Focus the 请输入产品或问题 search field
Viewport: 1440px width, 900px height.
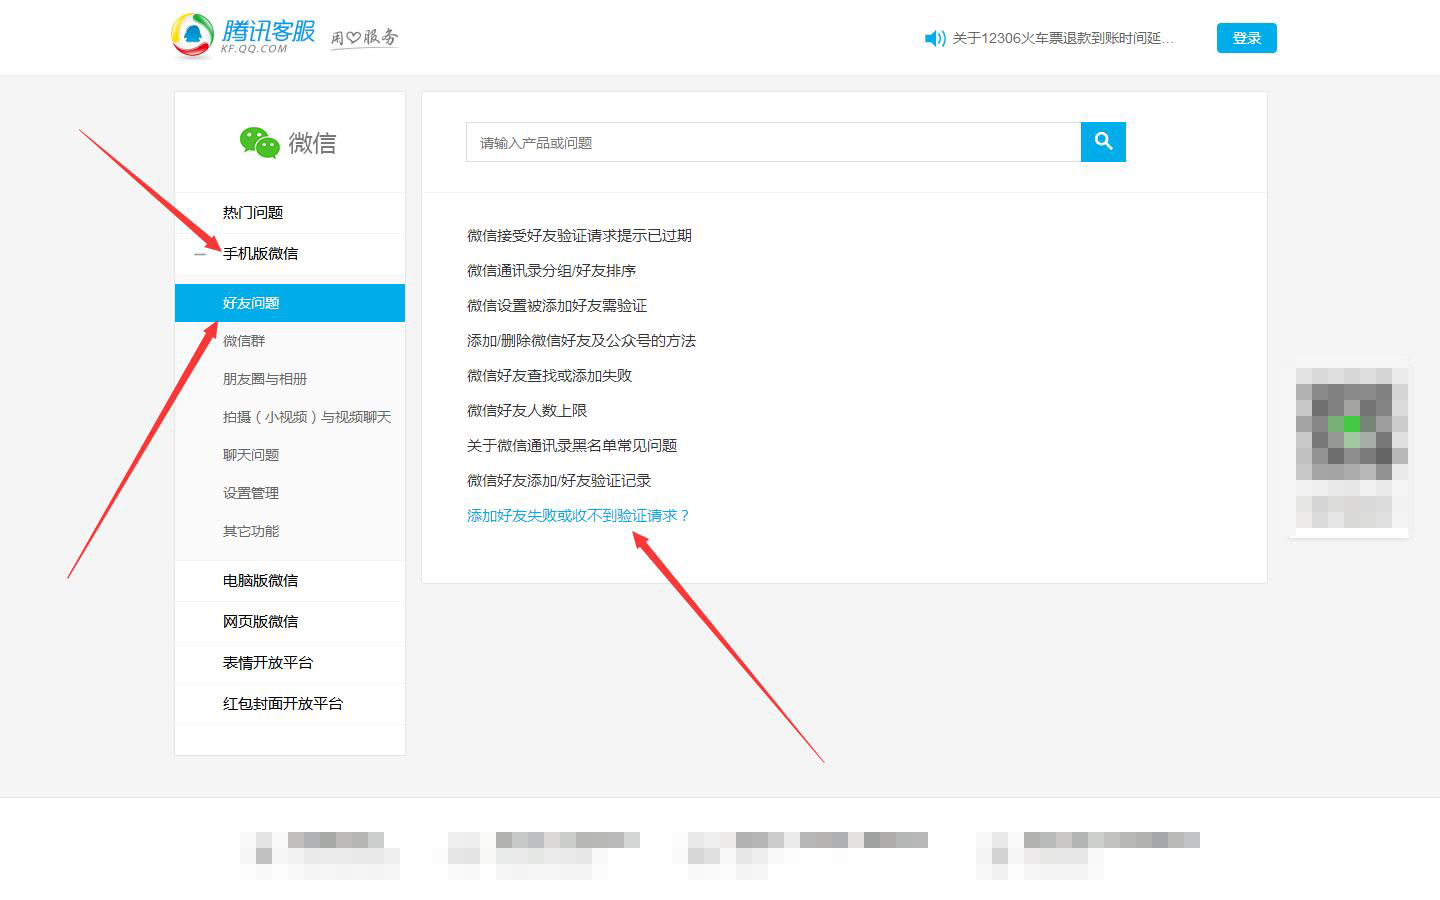click(773, 142)
